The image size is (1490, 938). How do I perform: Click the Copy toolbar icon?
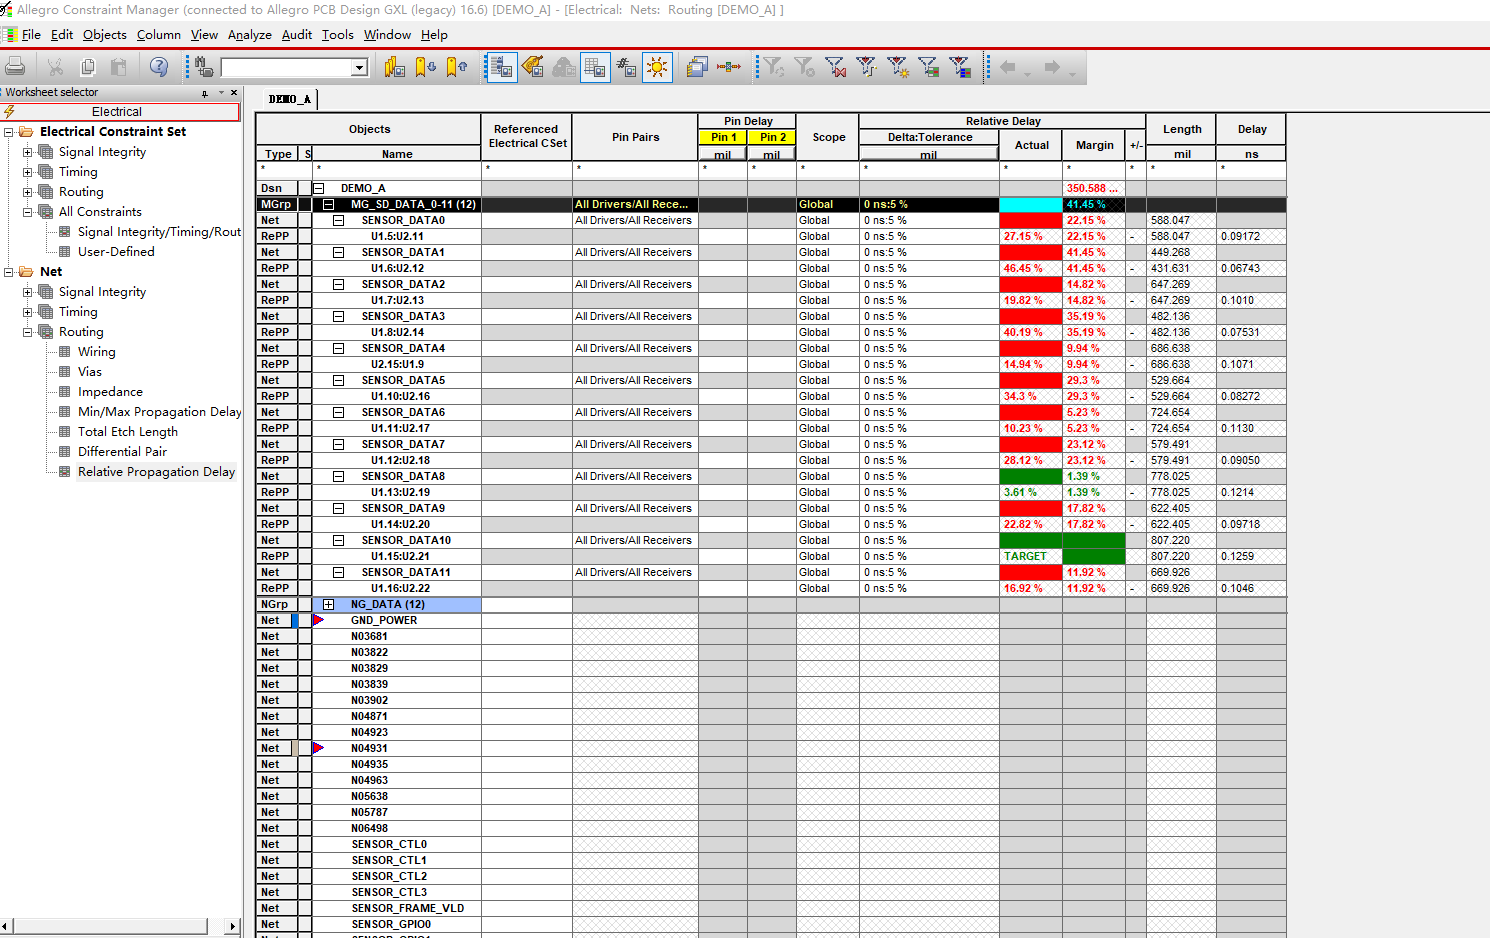point(88,67)
